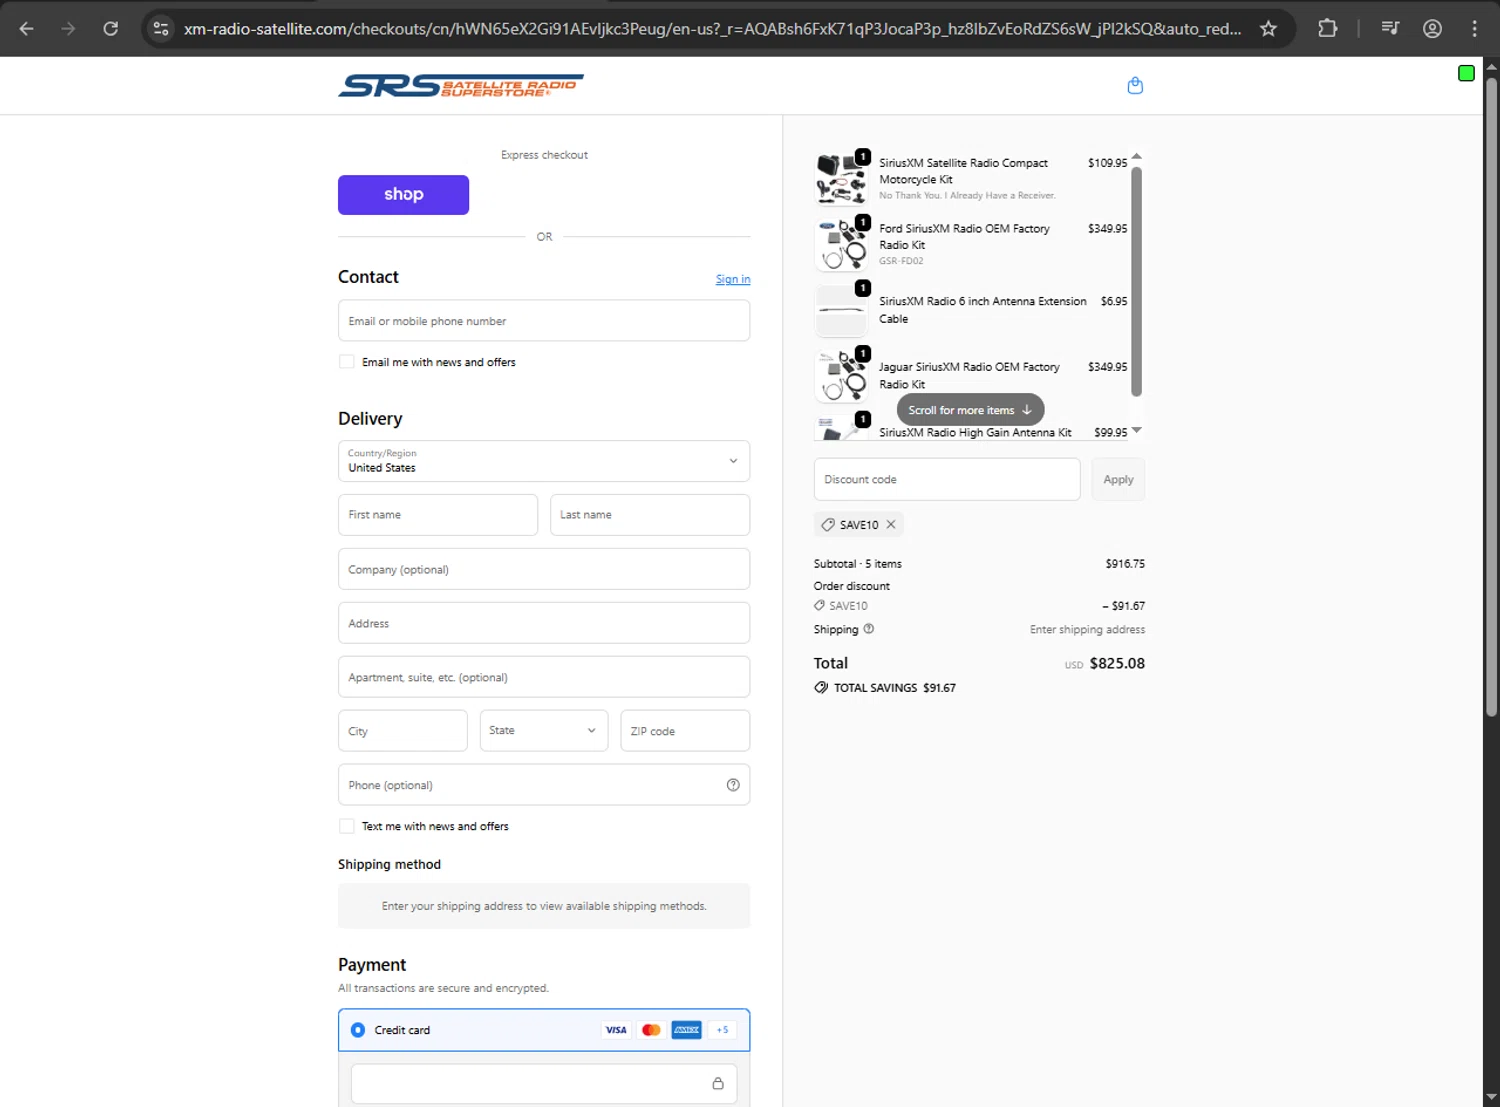
Task: Click 'SiriusXM Satellite Radio Compact Motorcycle Kit' title
Action: point(963,171)
